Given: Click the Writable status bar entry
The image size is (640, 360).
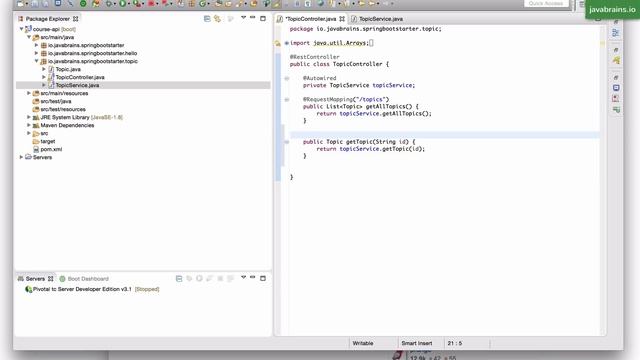Looking at the screenshot, I should tap(362, 343).
